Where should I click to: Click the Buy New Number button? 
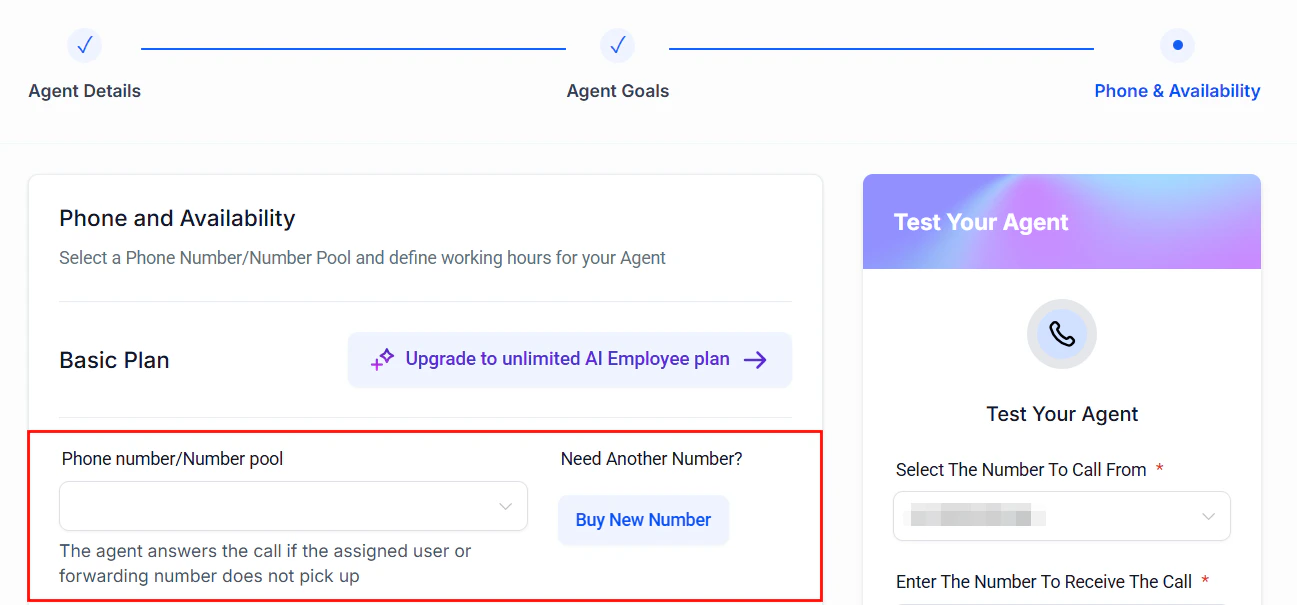click(x=643, y=519)
